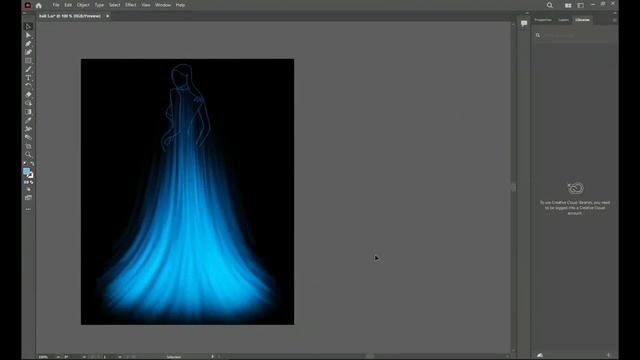Expand the toolbar to two columns
640x360 pixels.
click(24, 13)
